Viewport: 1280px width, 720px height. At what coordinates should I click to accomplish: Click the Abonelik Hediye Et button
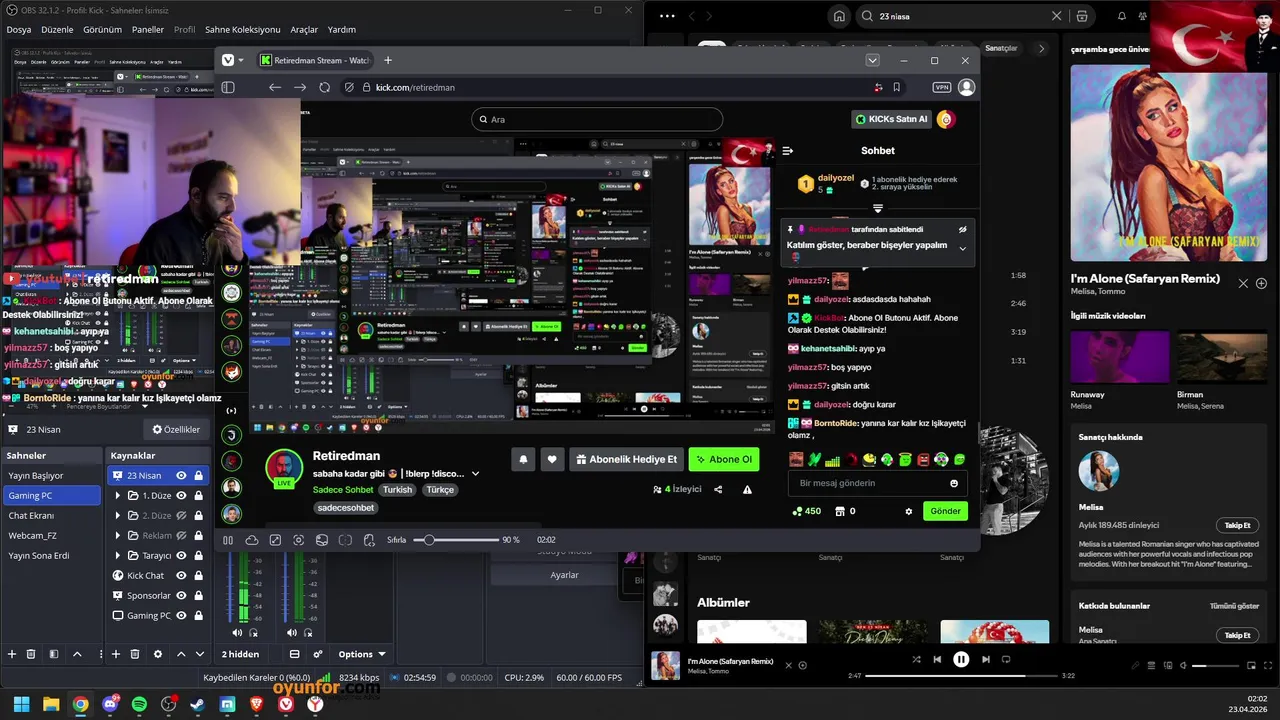click(x=625, y=459)
